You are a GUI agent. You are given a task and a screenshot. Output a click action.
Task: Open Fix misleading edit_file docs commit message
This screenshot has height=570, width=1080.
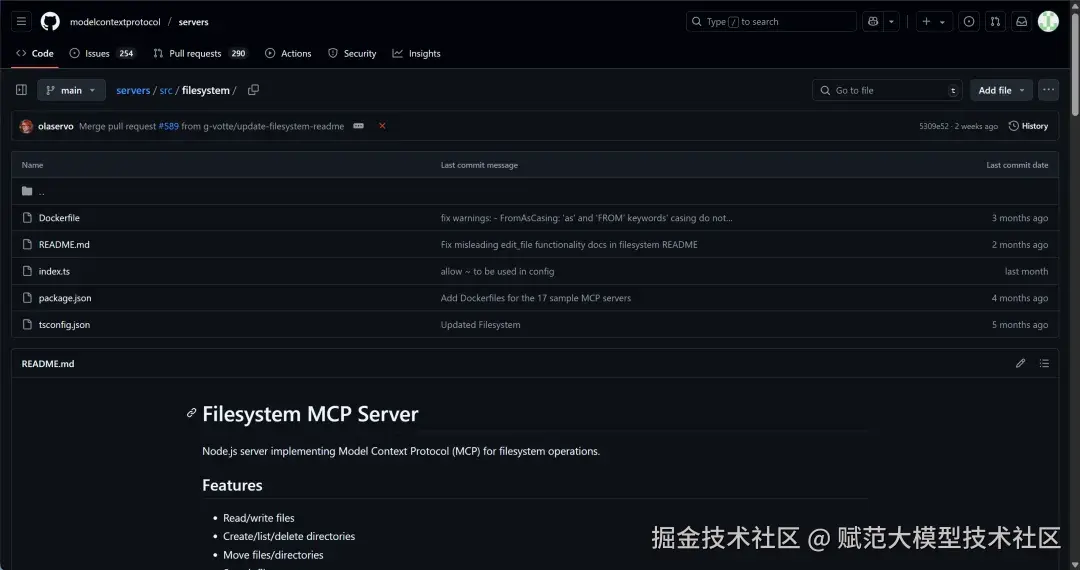[x=569, y=244]
